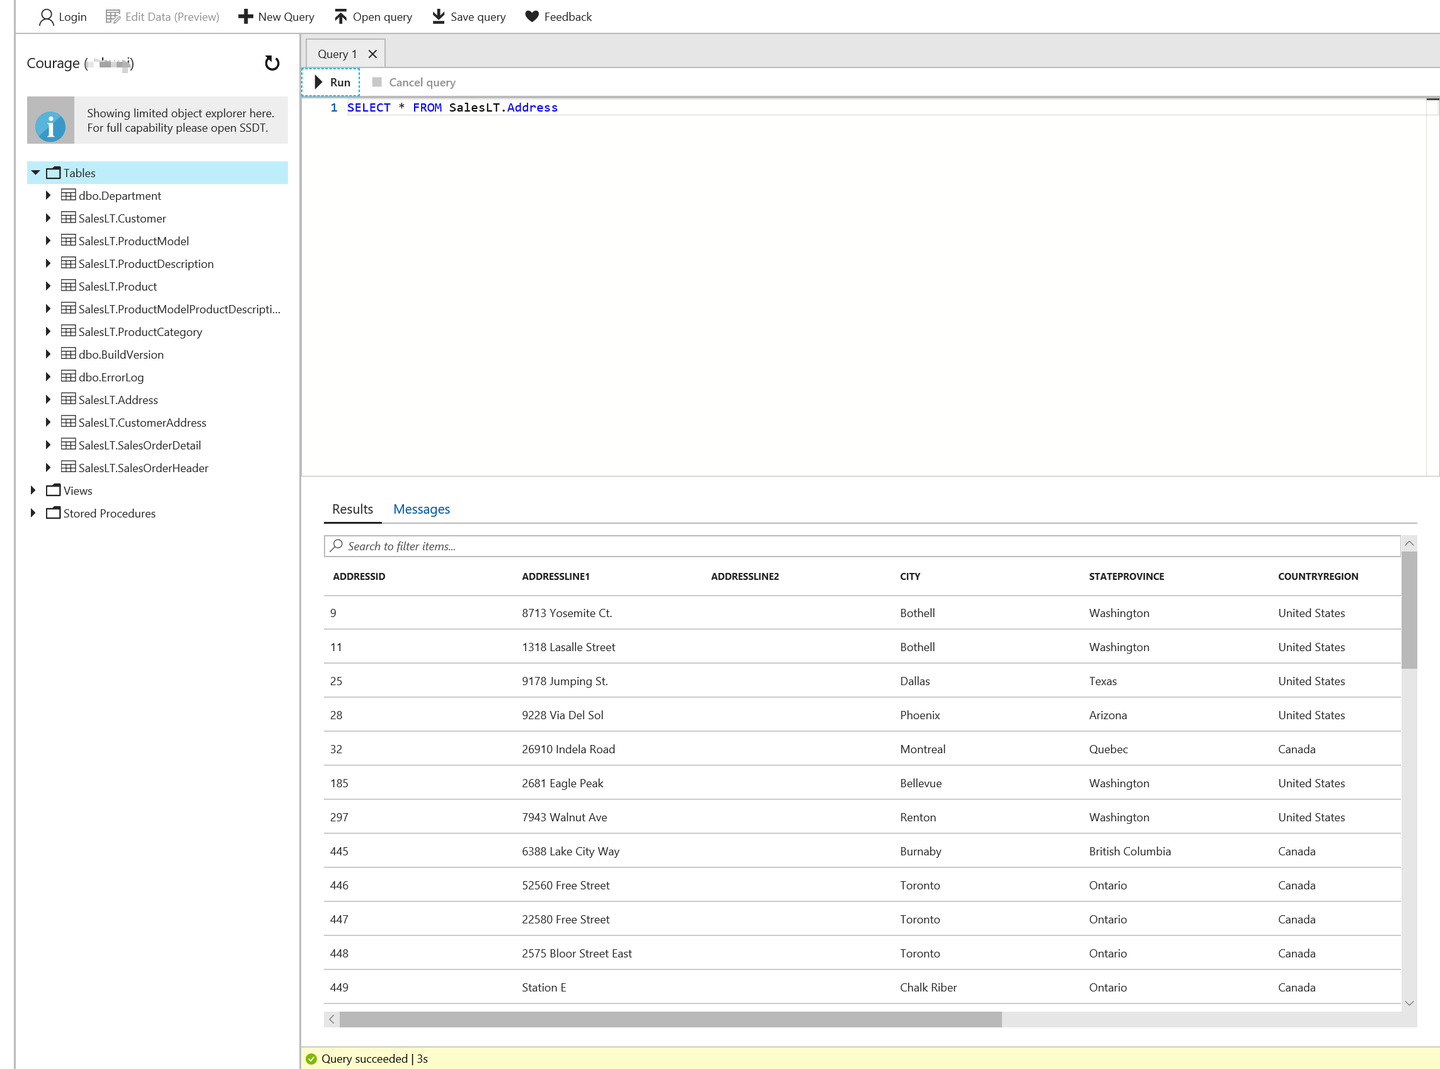Screen dimensions: 1440x1069
Task: Click the Save query download icon
Action: point(438,17)
